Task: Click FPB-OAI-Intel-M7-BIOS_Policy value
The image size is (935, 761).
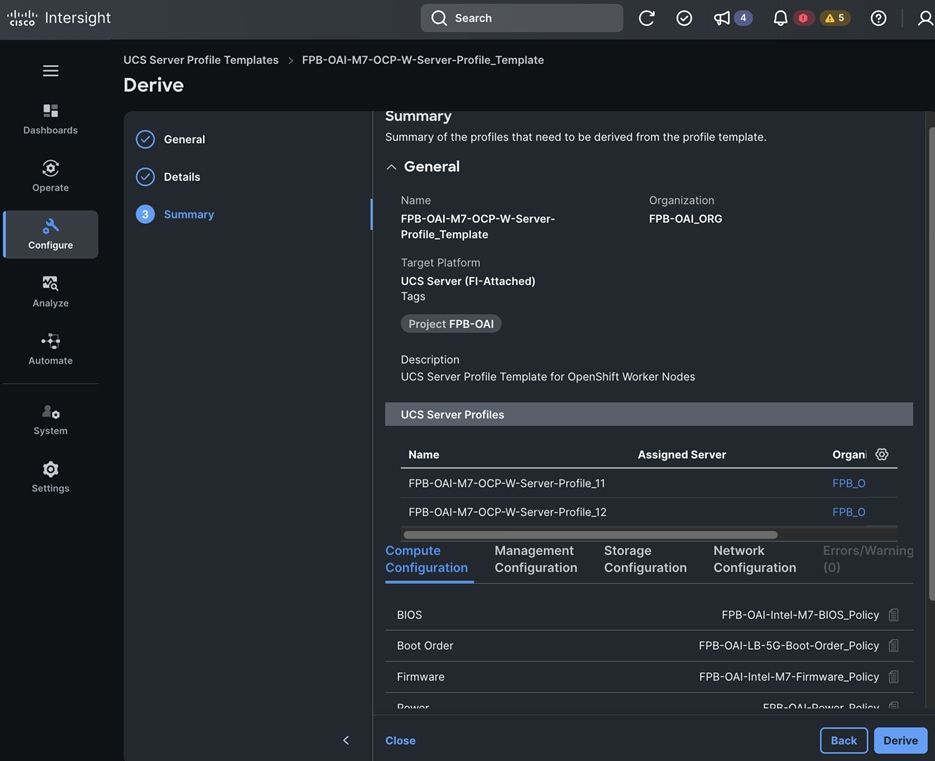Action: (800, 615)
